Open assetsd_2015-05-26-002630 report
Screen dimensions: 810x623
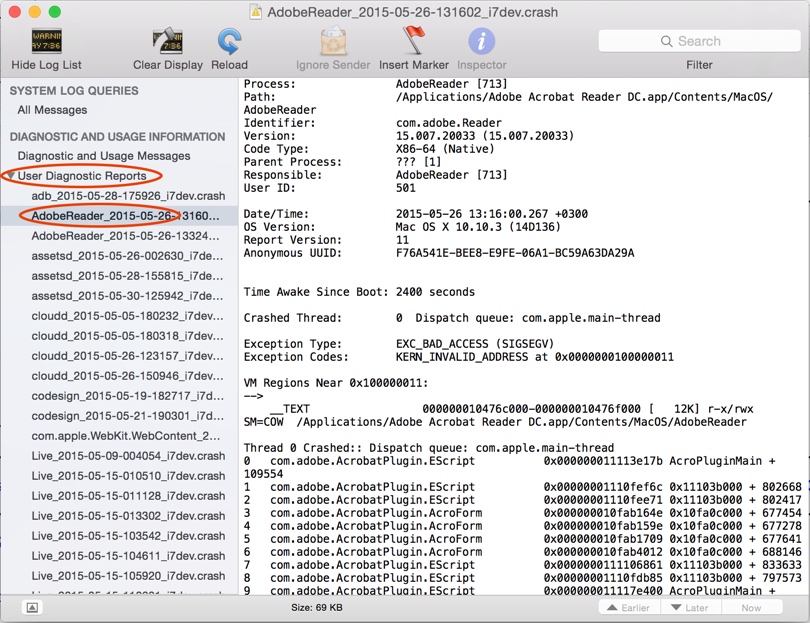(x=127, y=256)
